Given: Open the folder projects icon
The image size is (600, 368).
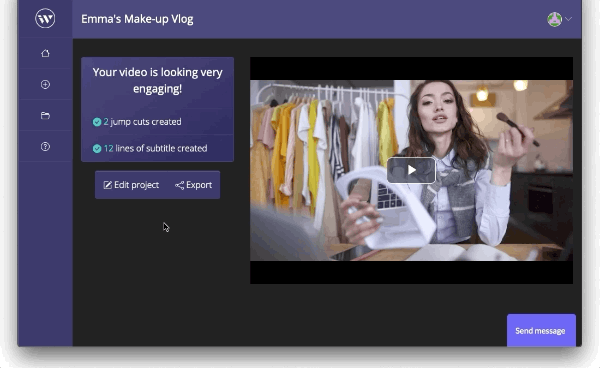Looking at the screenshot, I should click(45, 116).
